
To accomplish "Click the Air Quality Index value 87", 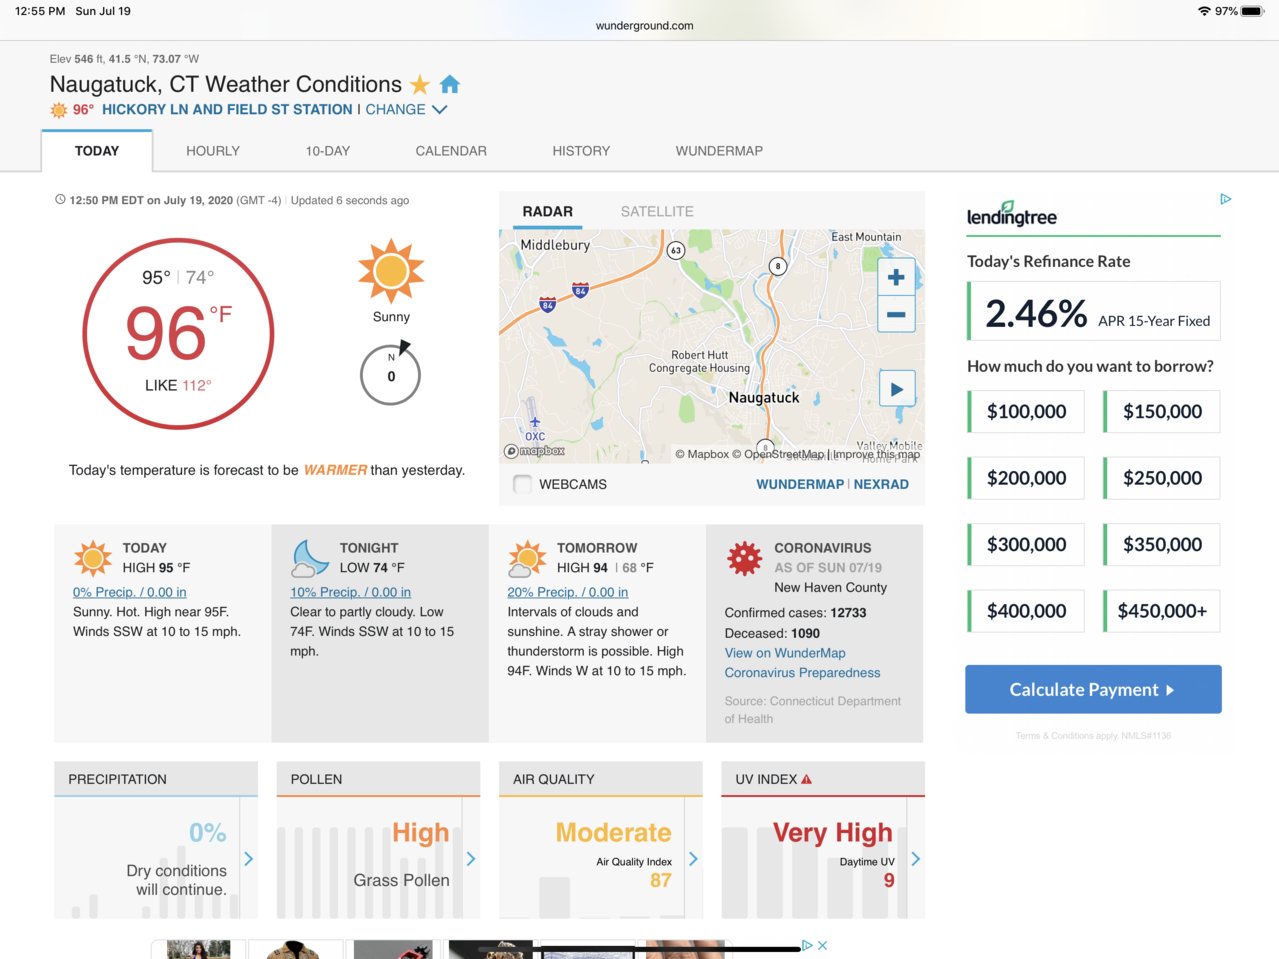I will click(x=660, y=880).
